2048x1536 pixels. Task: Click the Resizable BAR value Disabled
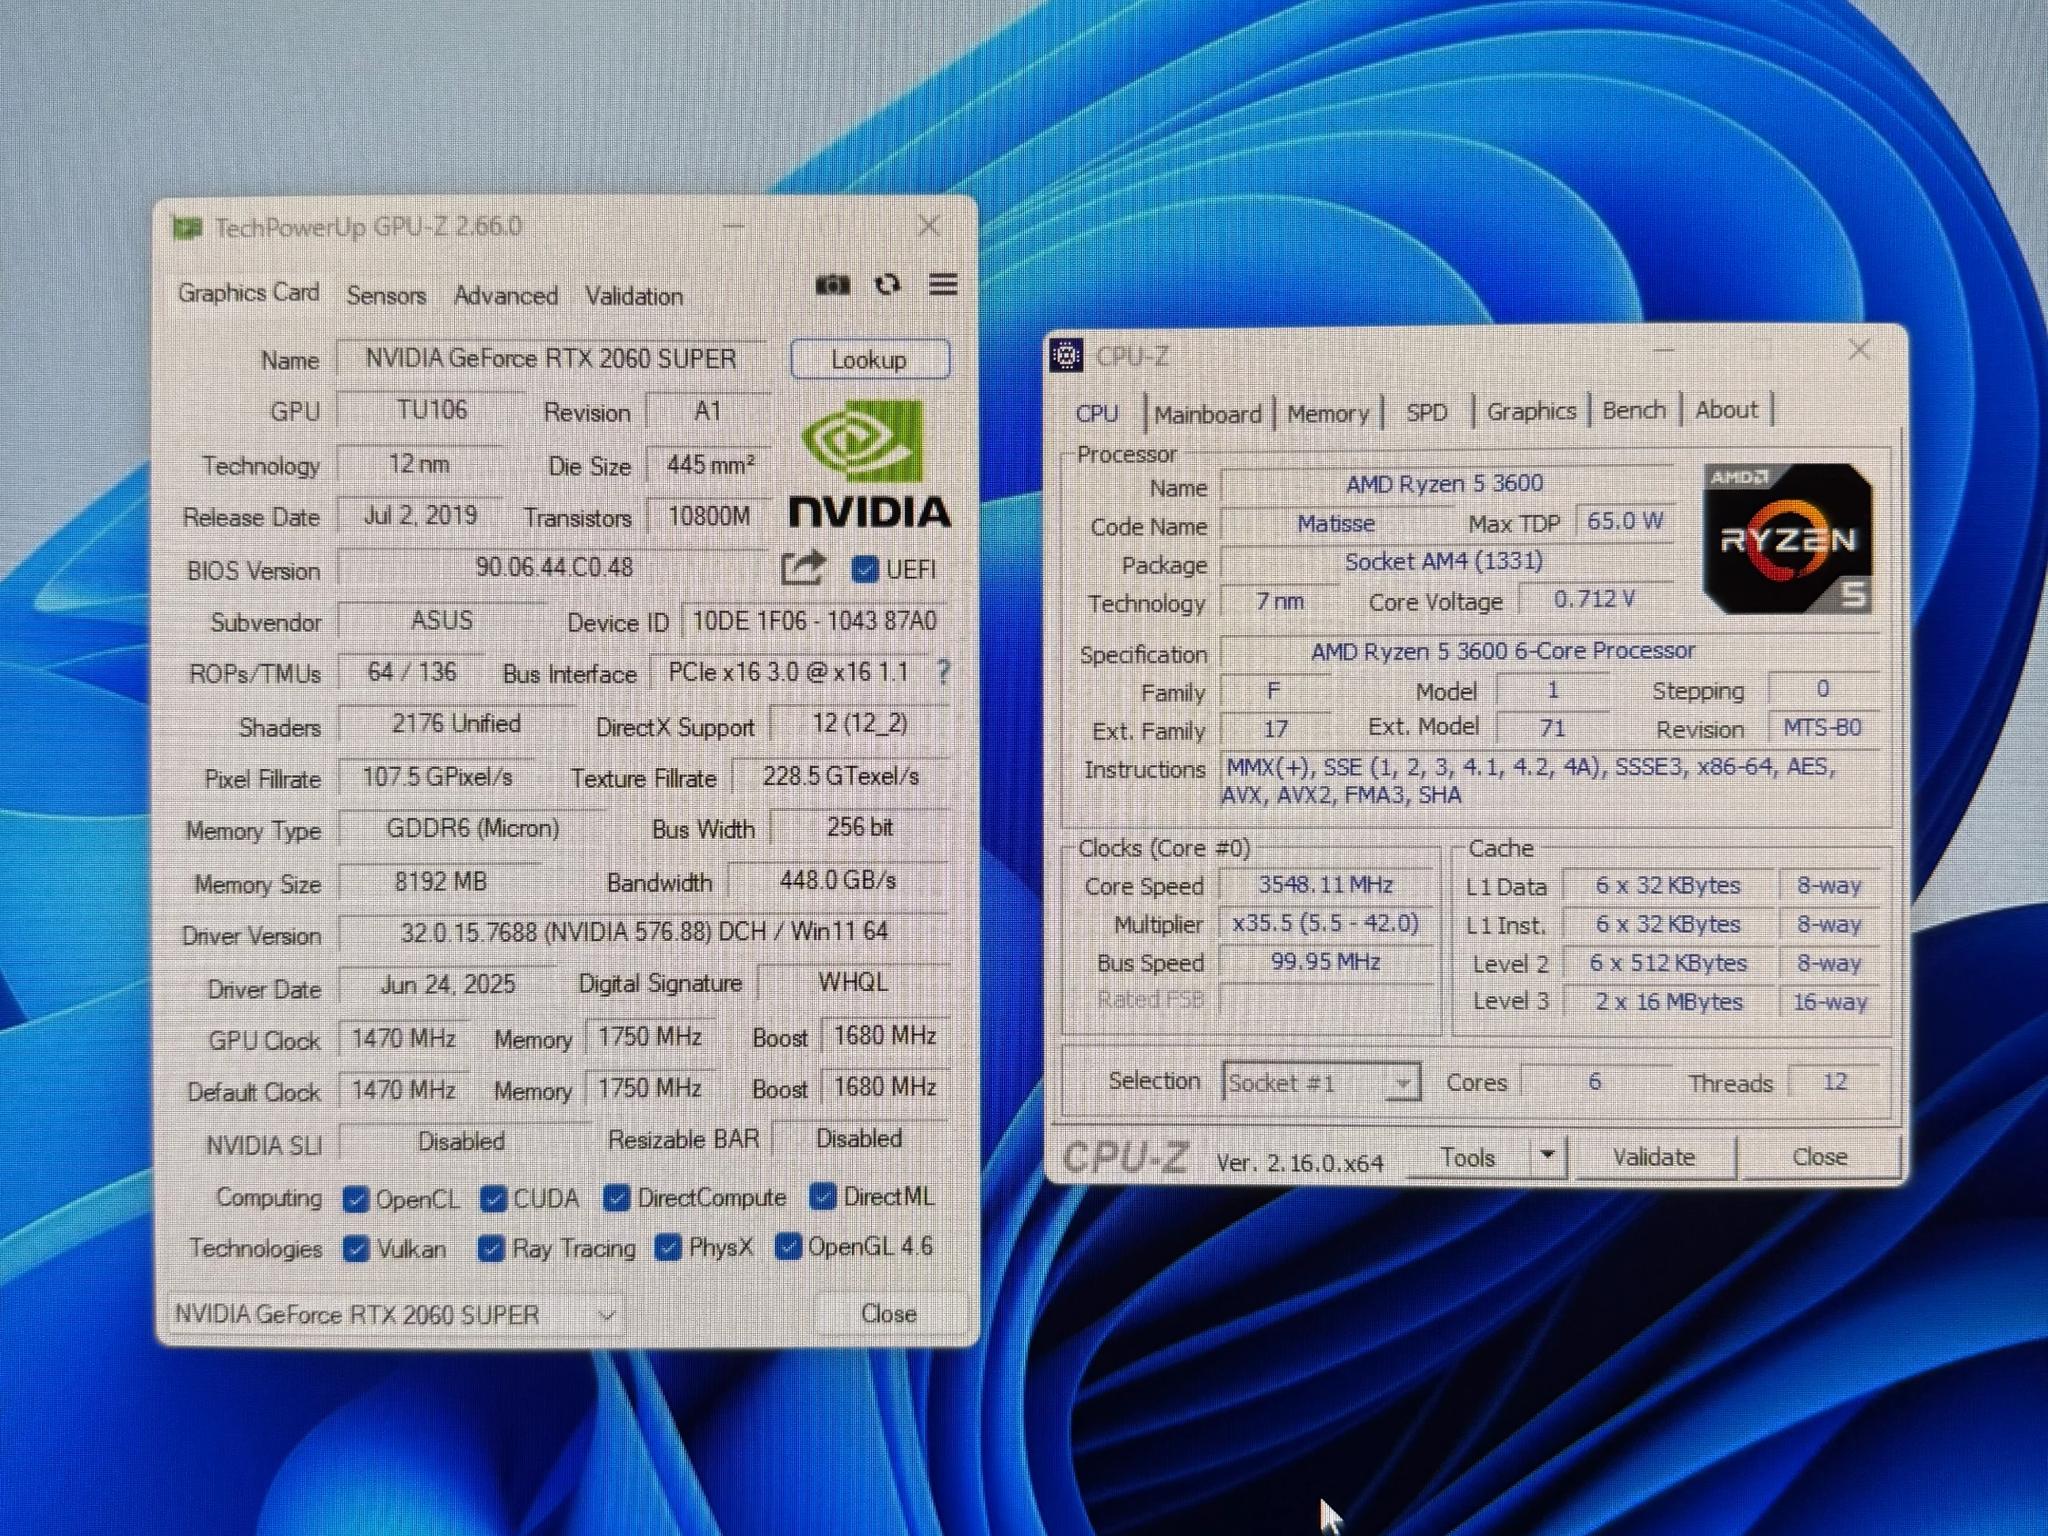point(858,1138)
